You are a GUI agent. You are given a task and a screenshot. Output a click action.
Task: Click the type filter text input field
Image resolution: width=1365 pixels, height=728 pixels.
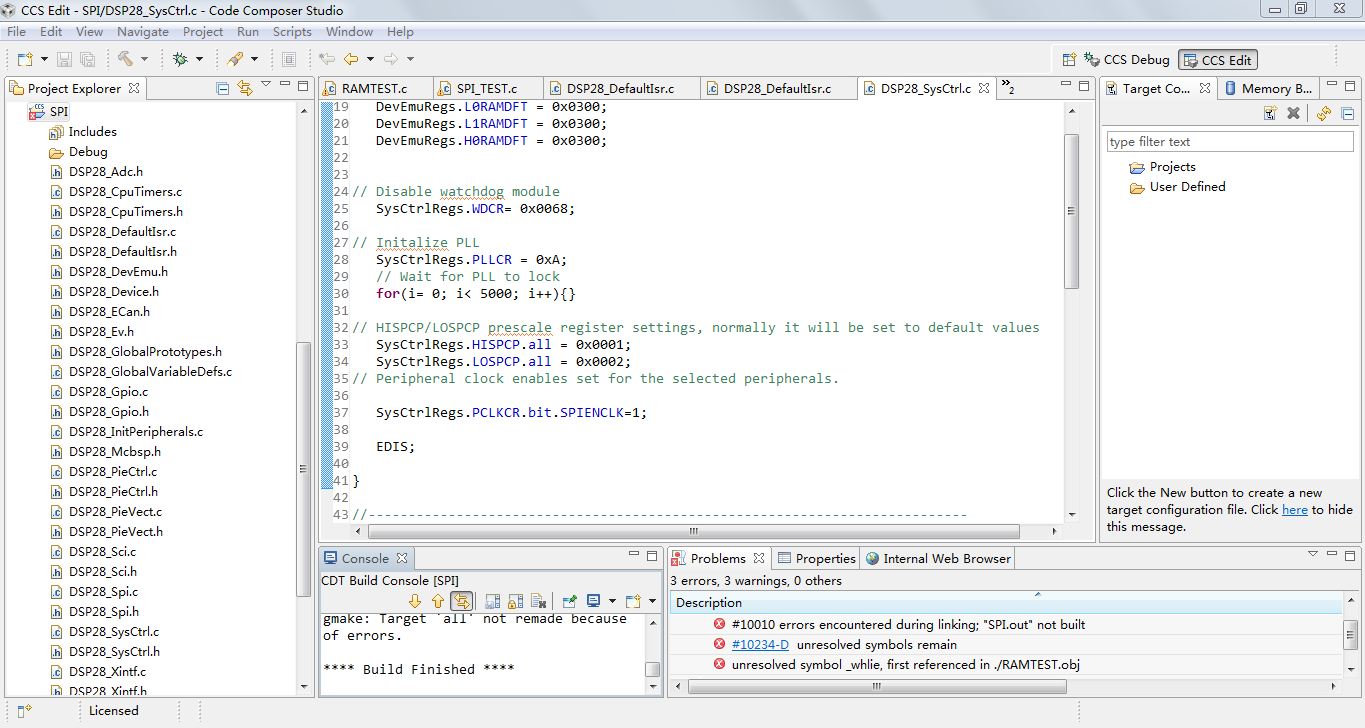tap(1228, 142)
